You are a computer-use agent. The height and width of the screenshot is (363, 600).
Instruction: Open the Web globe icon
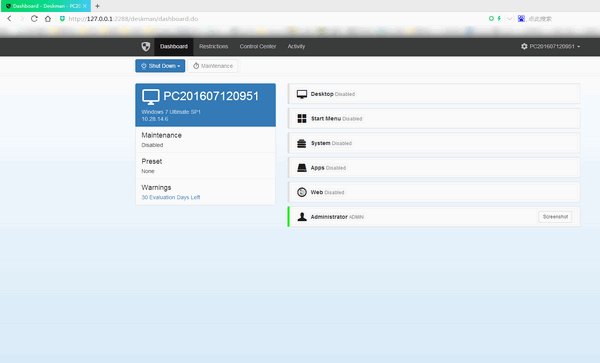302,192
